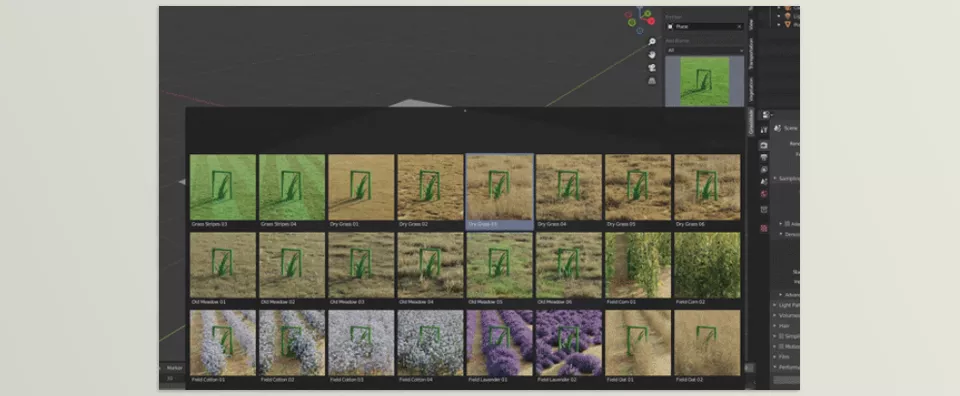This screenshot has height=396, width=960.
Task: Pick the Field Cotton 03 thumbnail
Action: (x=361, y=343)
